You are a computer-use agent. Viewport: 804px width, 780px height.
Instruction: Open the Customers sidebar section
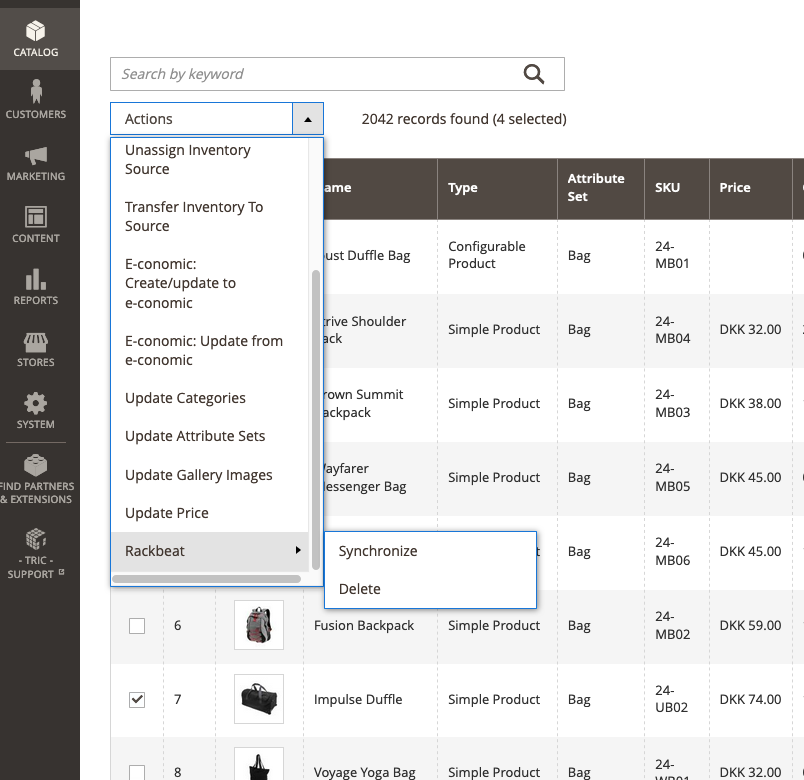[x=36, y=101]
